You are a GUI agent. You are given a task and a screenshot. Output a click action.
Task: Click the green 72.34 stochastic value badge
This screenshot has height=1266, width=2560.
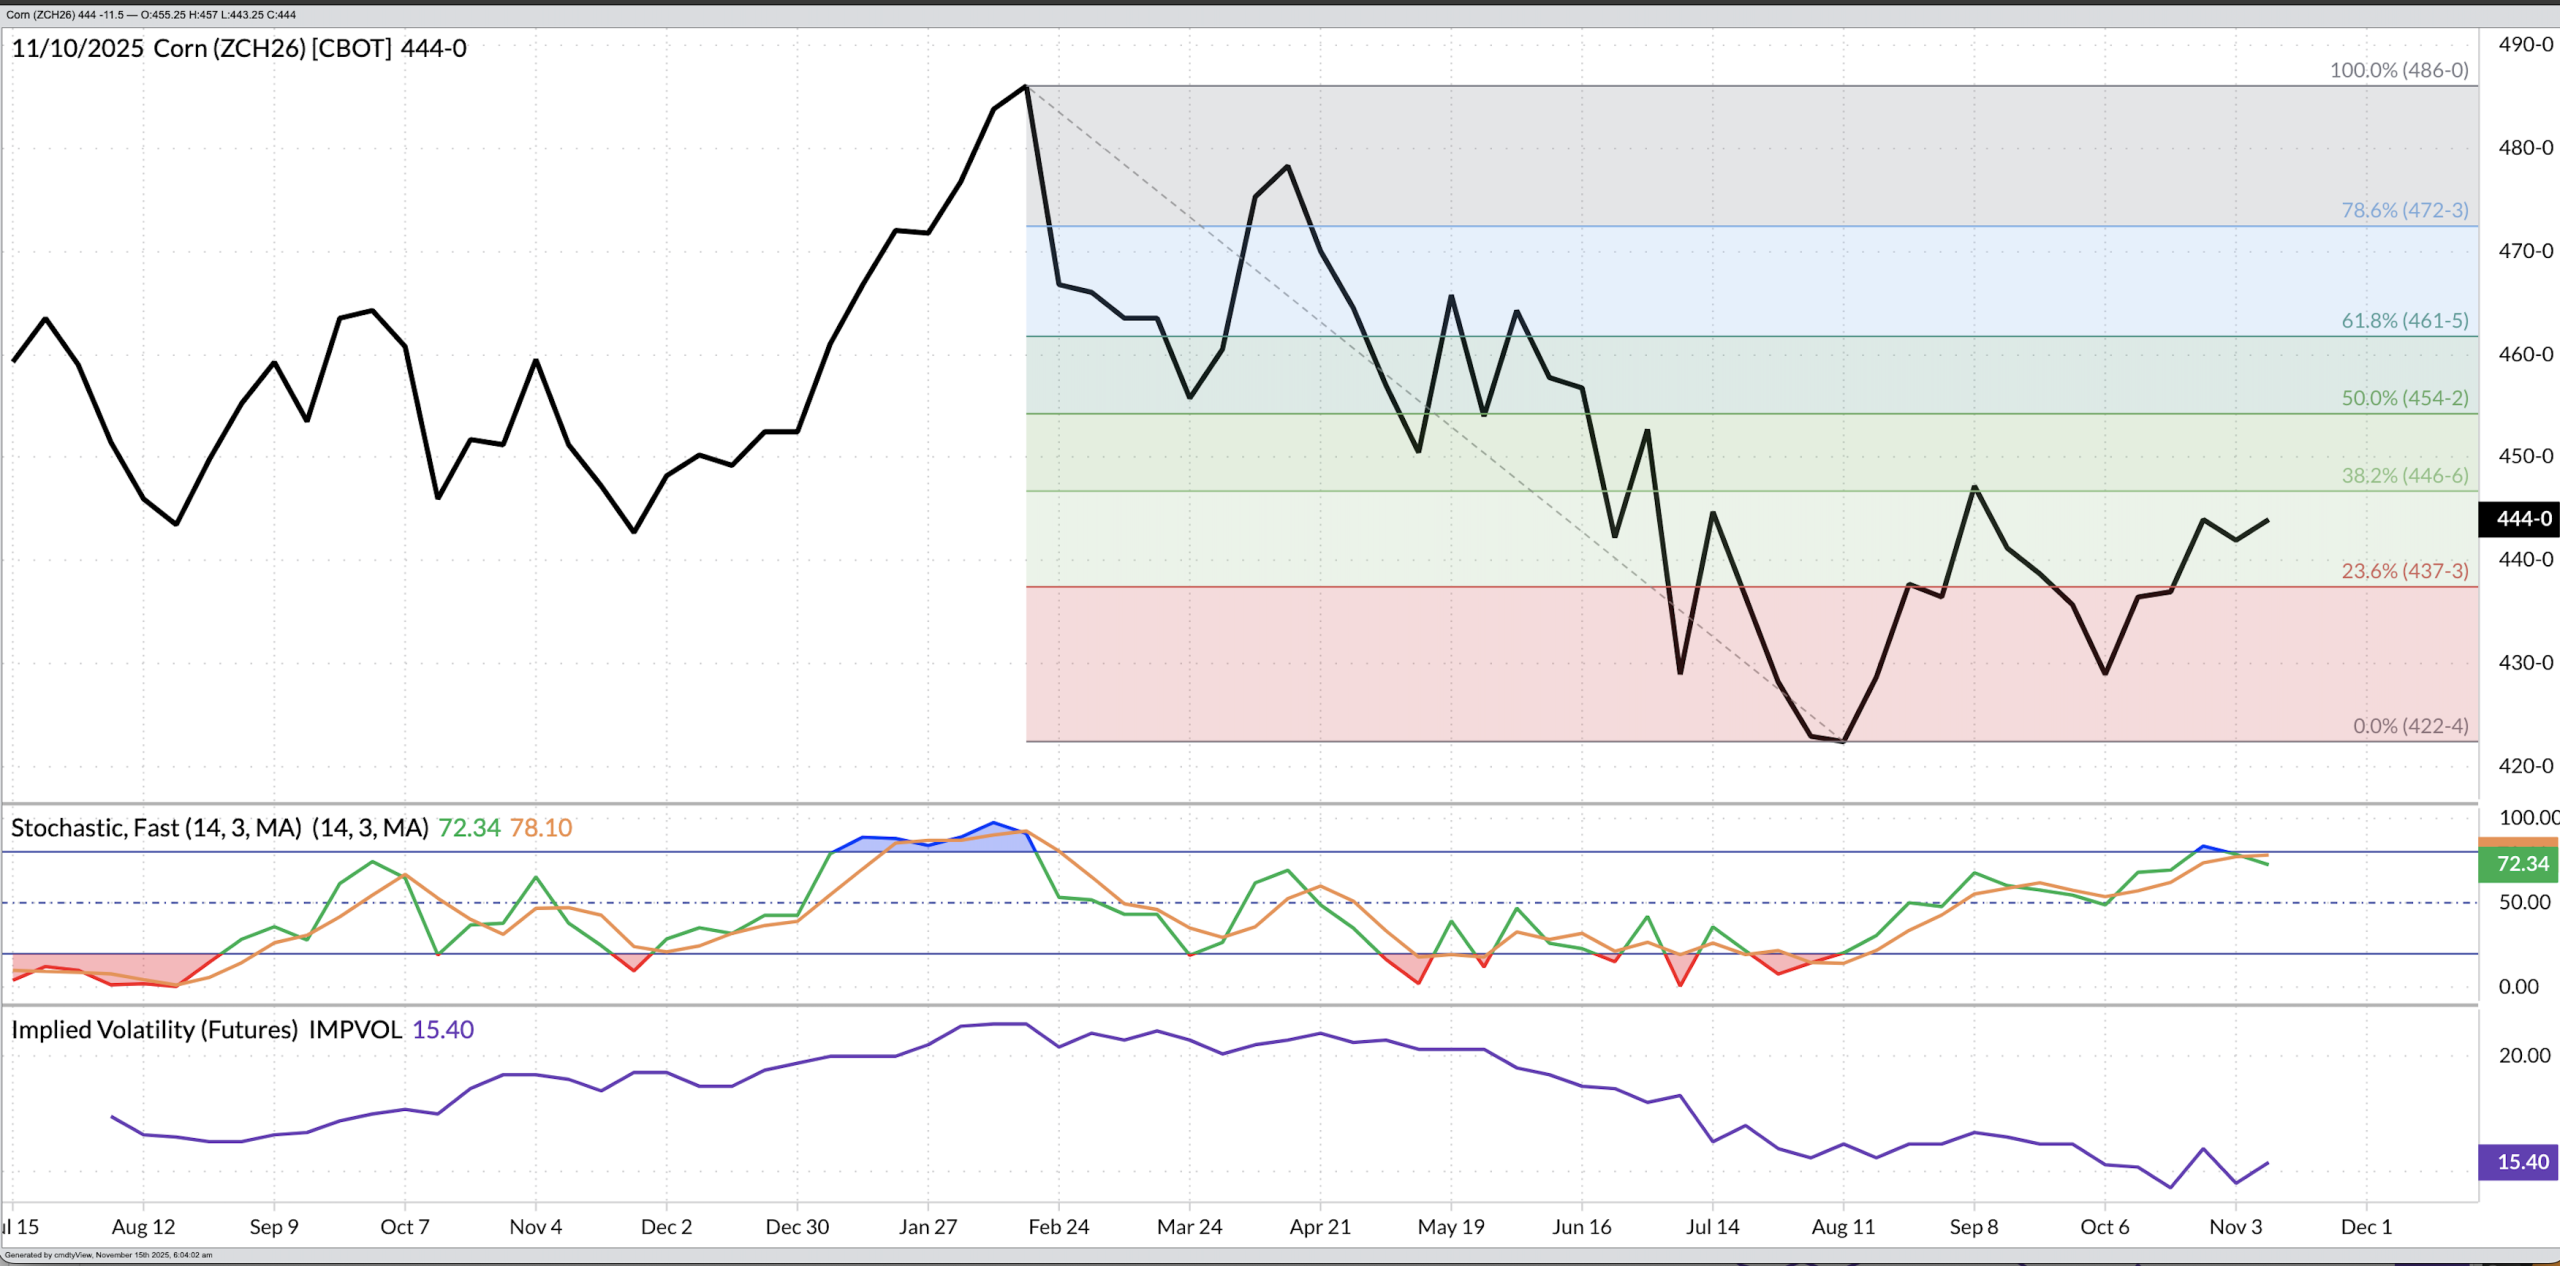point(2518,863)
